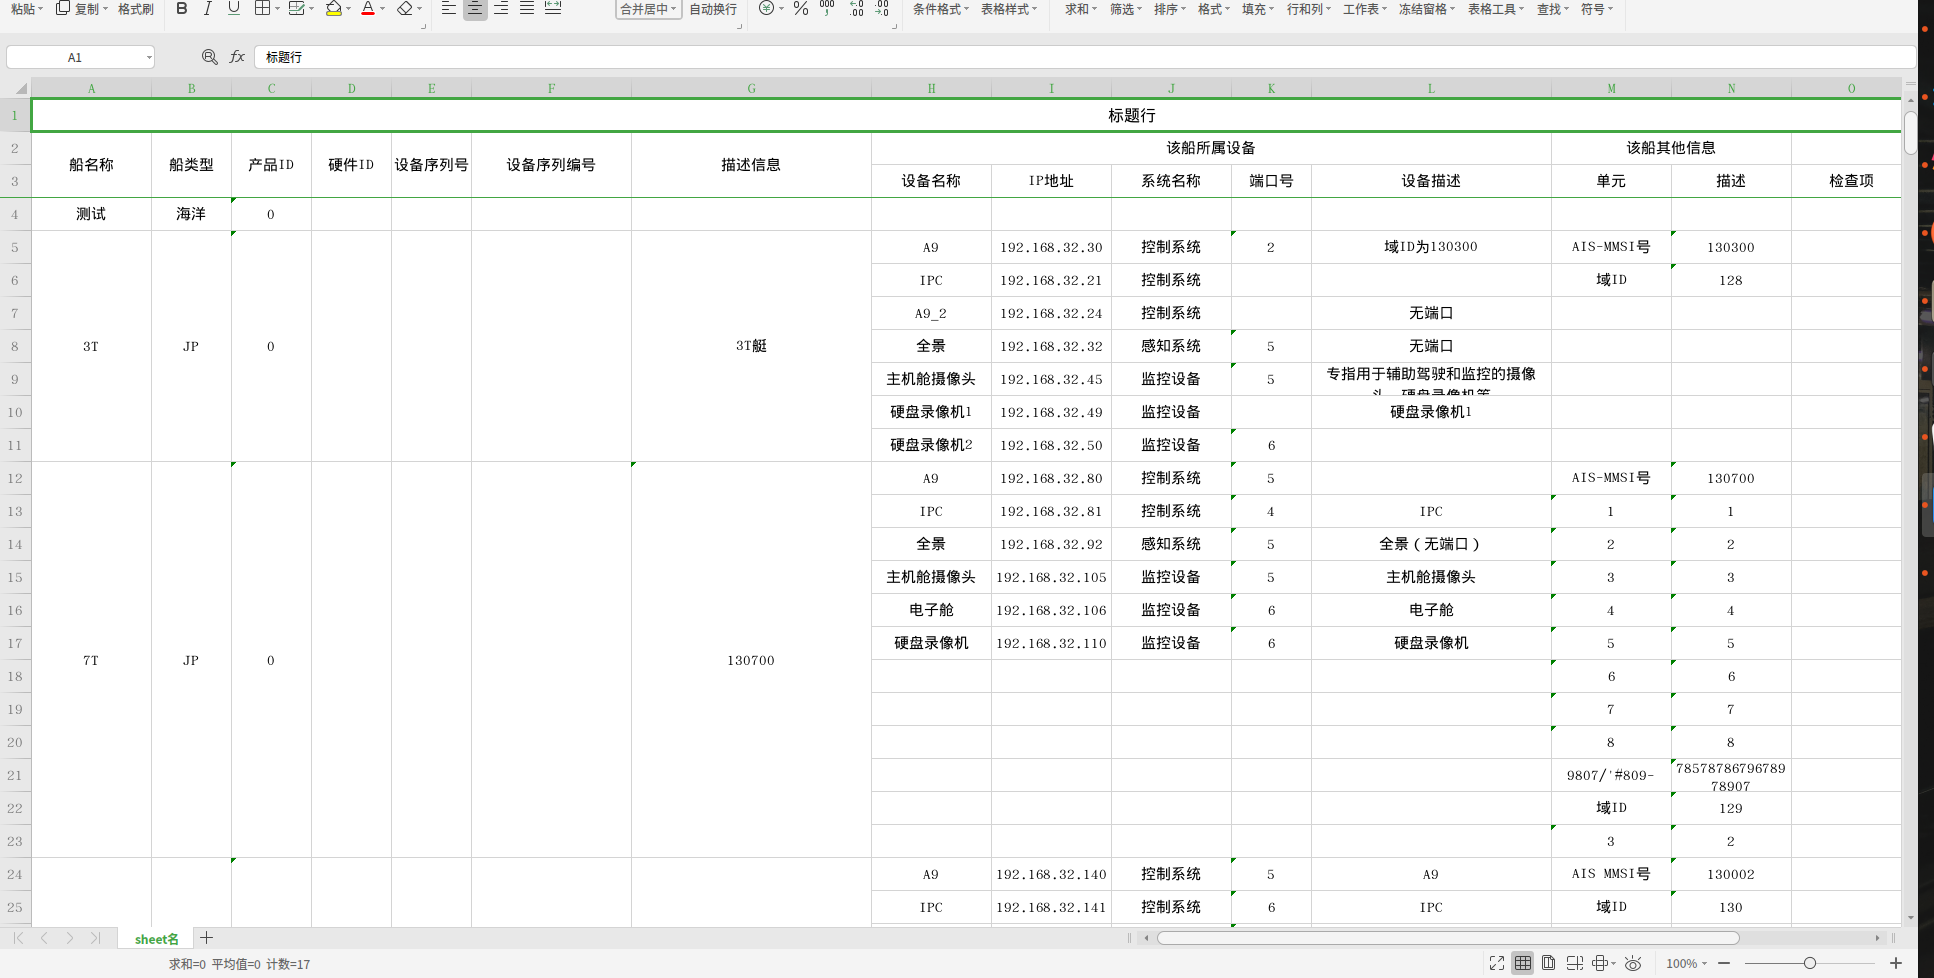This screenshot has height=978, width=1934.
Task: Open the insert function fx button
Action: click(x=237, y=57)
